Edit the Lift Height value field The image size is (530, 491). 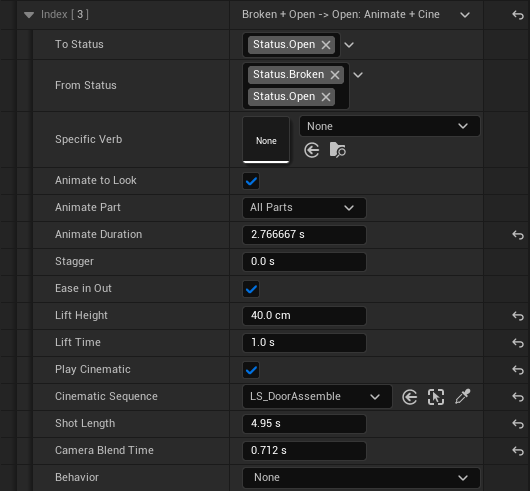click(304, 316)
